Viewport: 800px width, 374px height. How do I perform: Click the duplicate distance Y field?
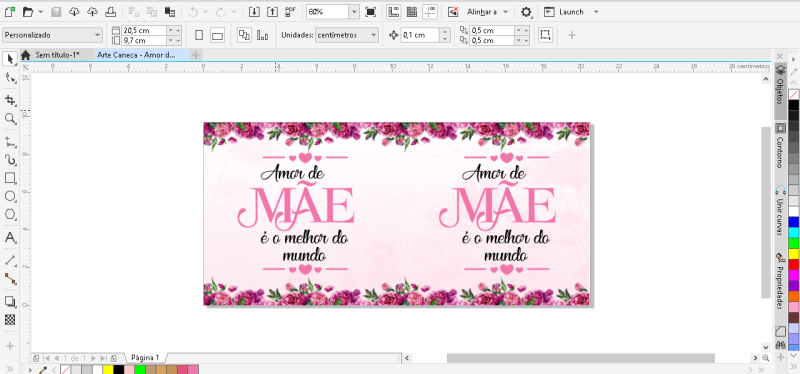(492, 40)
